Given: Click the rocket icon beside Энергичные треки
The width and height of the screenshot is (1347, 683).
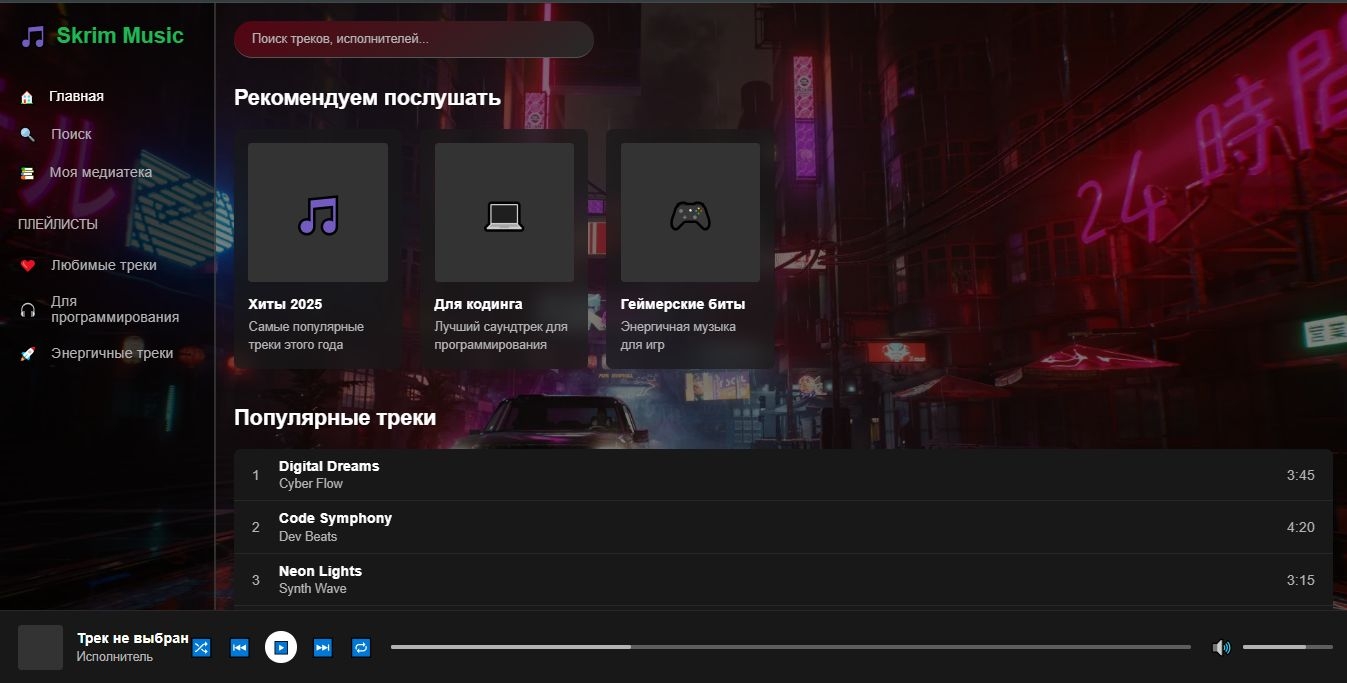Looking at the screenshot, I should point(28,354).
